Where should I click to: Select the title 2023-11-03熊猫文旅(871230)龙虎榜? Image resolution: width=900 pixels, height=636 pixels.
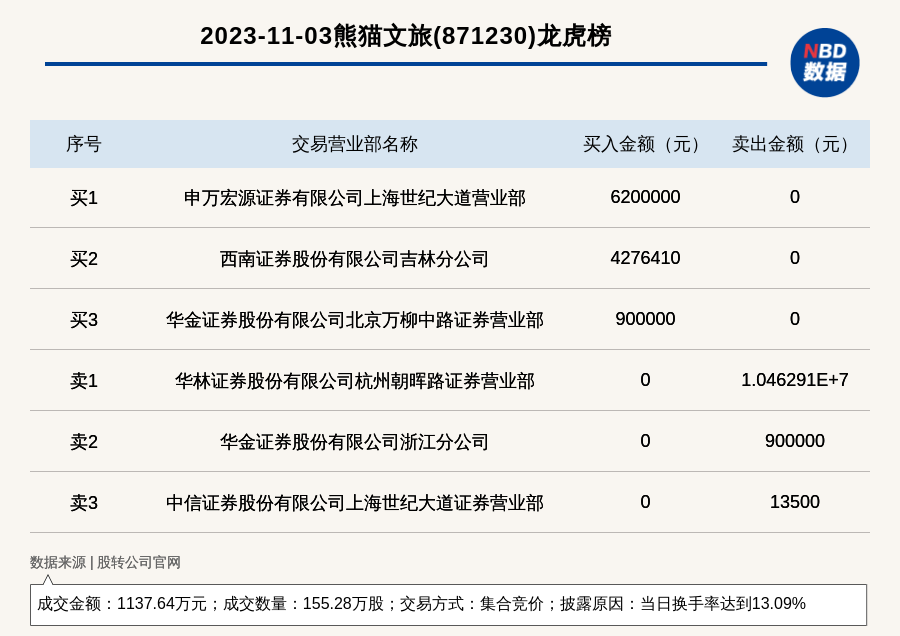click(406, 36)
